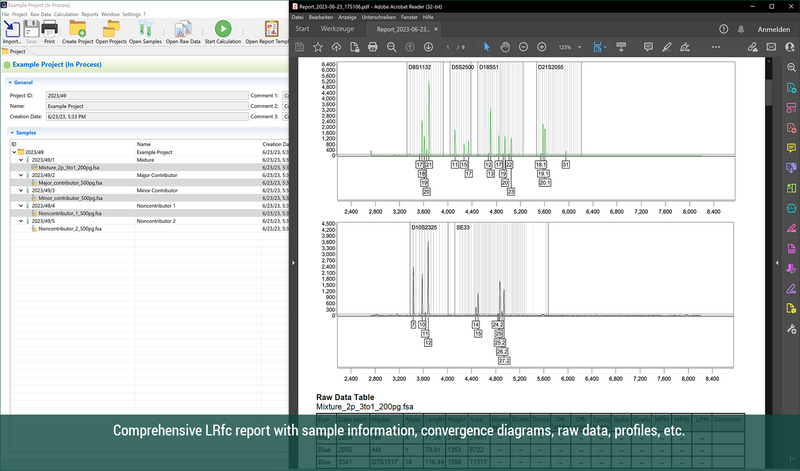This screenshot has width=800, height=471.
Task: Open the File menu in LRfc
Action: coord(5,14)
